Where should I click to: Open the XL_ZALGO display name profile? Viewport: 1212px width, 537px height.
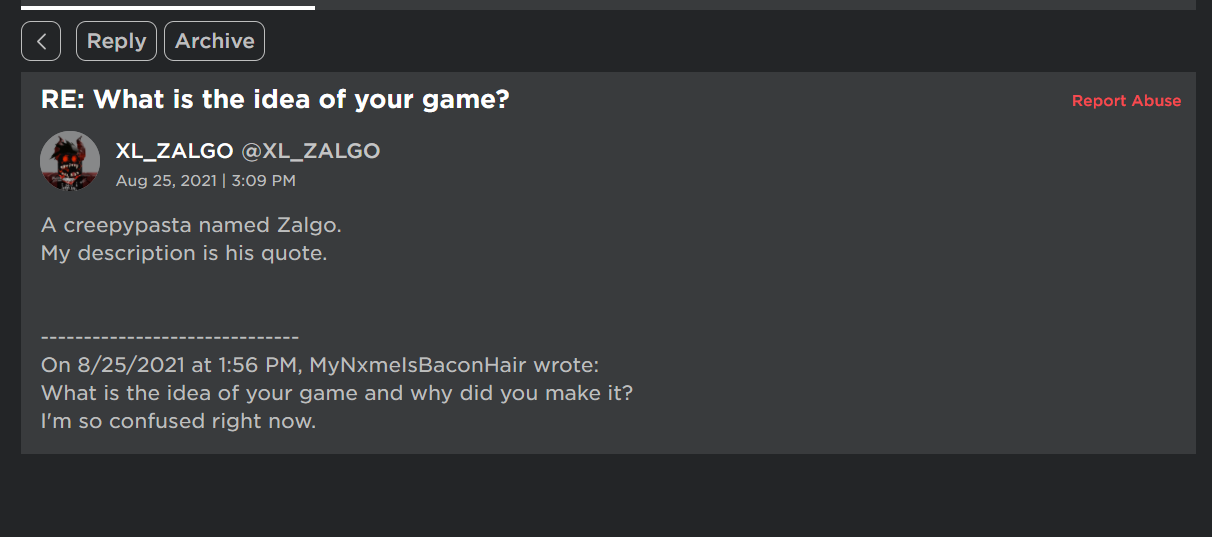click(175, 151)
